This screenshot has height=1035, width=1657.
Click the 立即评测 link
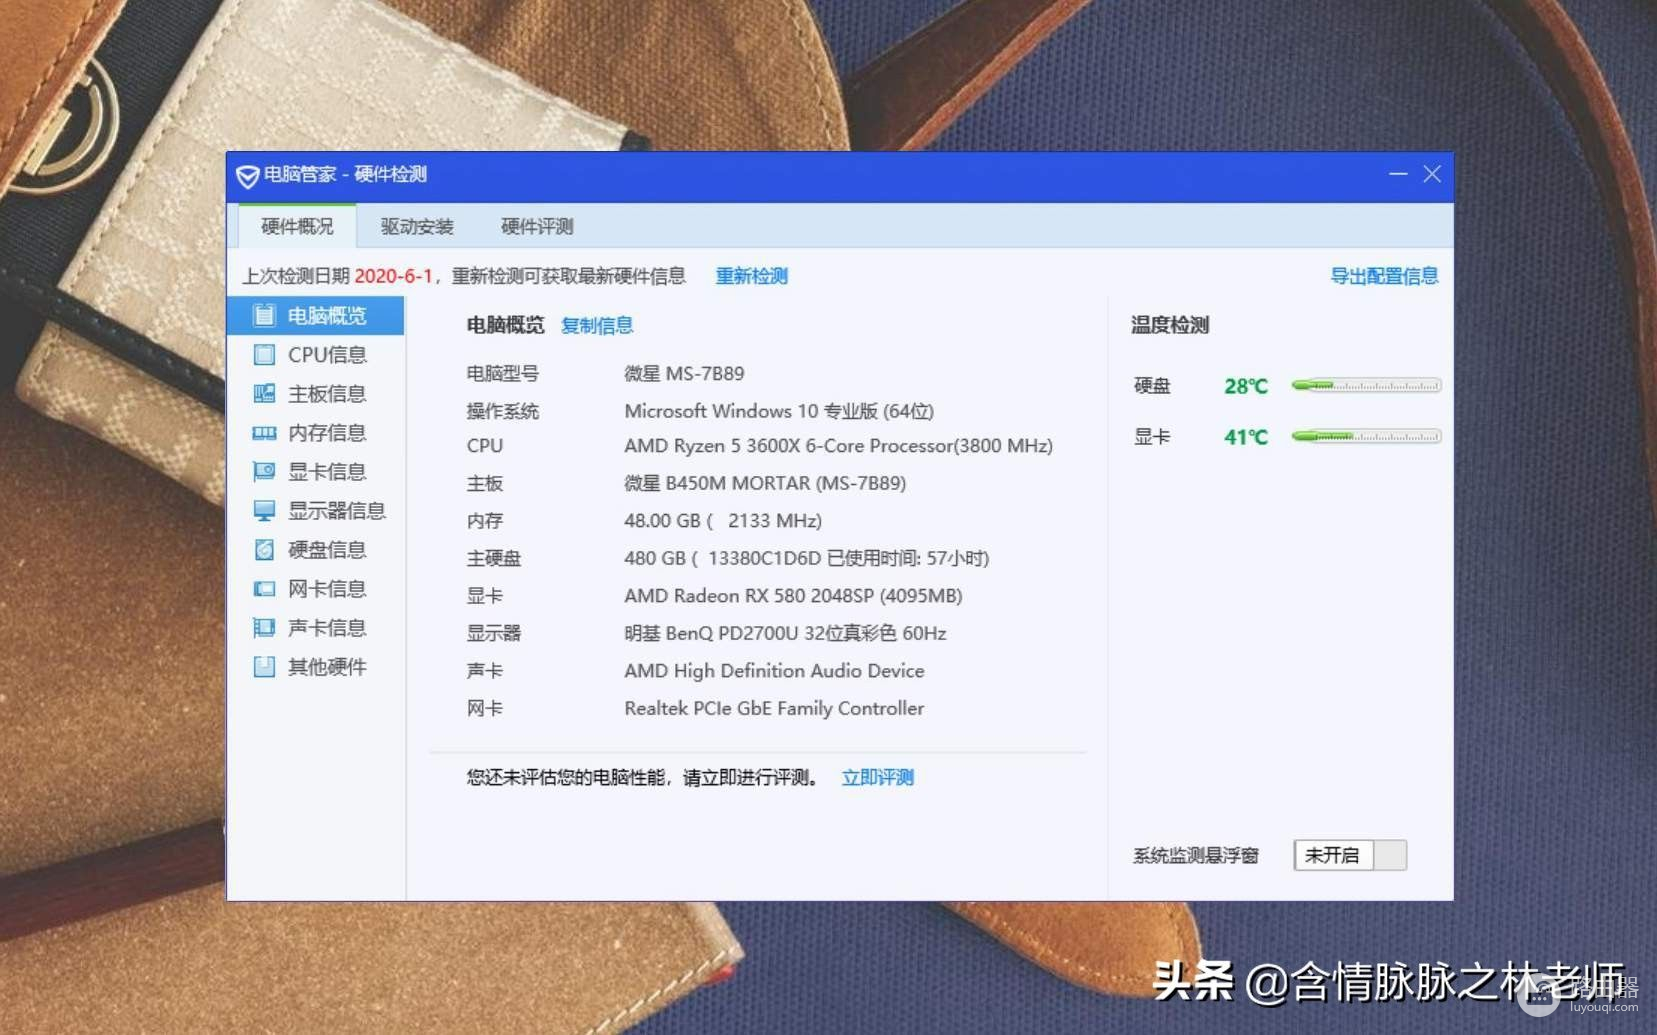coord(878,777)
